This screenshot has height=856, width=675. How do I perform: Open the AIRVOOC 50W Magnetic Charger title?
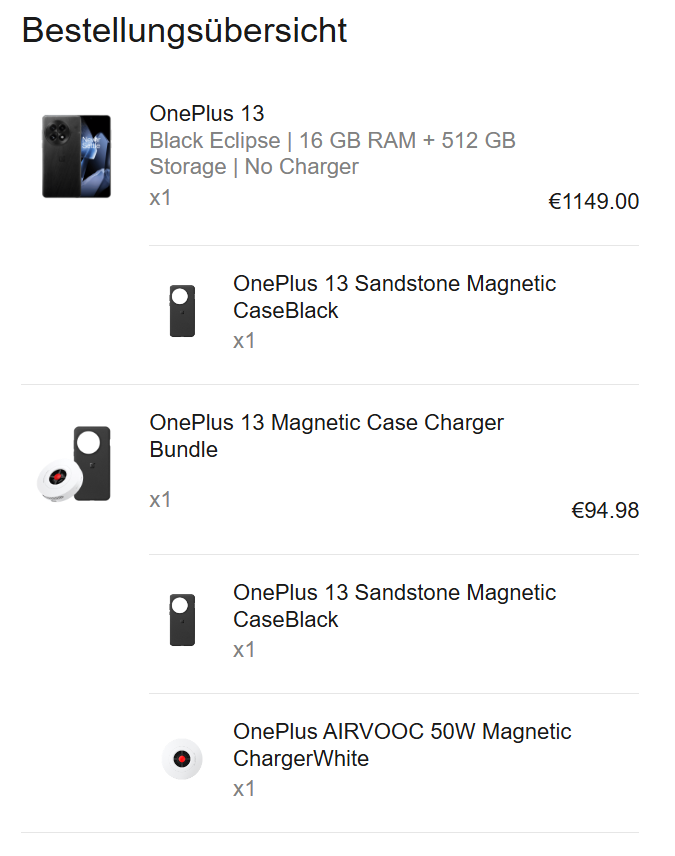coord(402,745)
